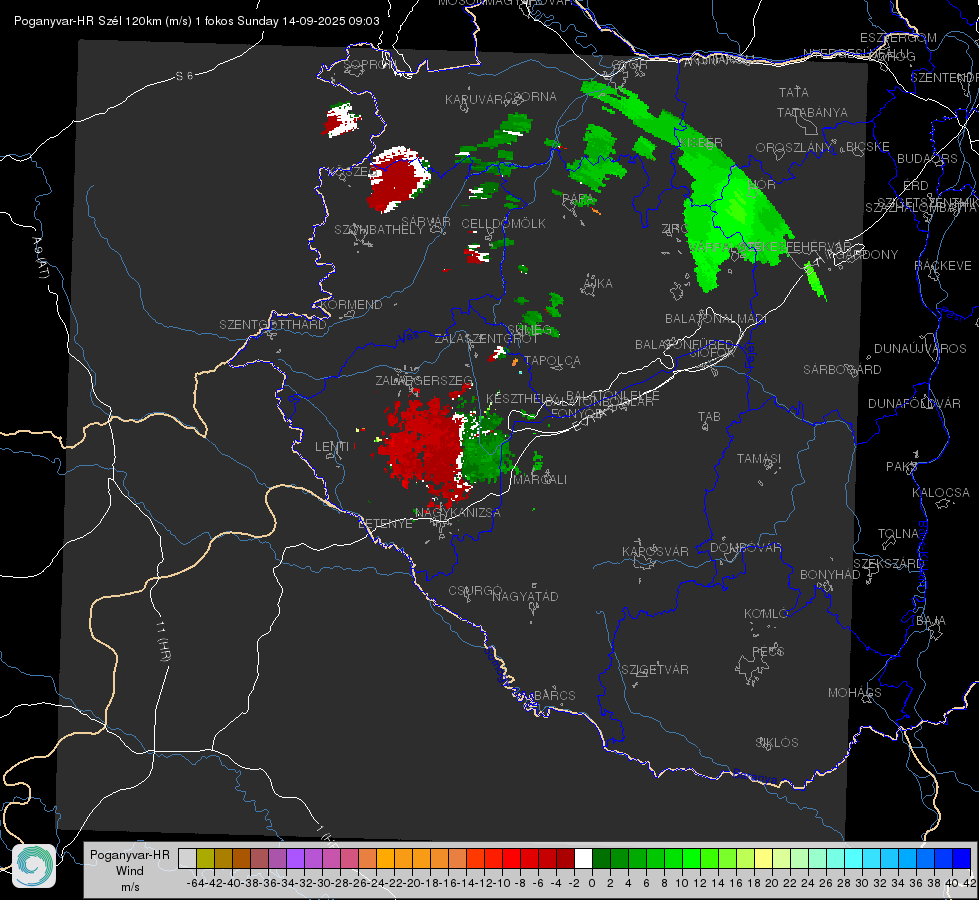Click the TATABANYA city label
The width and height of the screenshot is (979, 900).
pyautogui.click(x=812, y=112)
